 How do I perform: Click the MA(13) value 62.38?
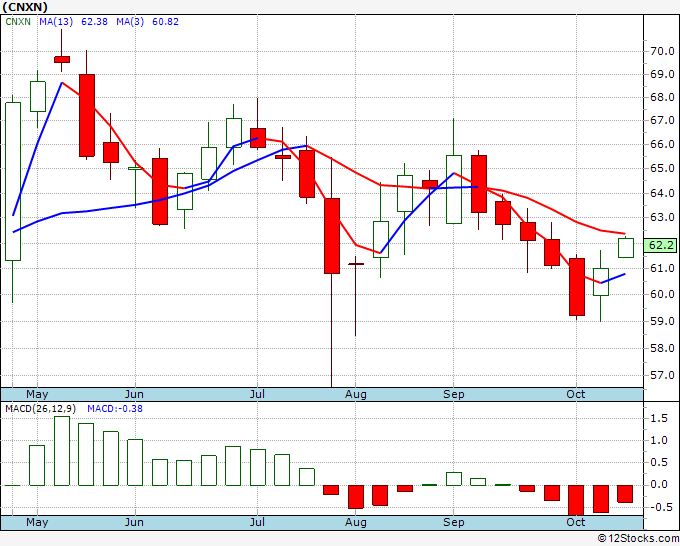pyautogui.click(x=95, y=22)
